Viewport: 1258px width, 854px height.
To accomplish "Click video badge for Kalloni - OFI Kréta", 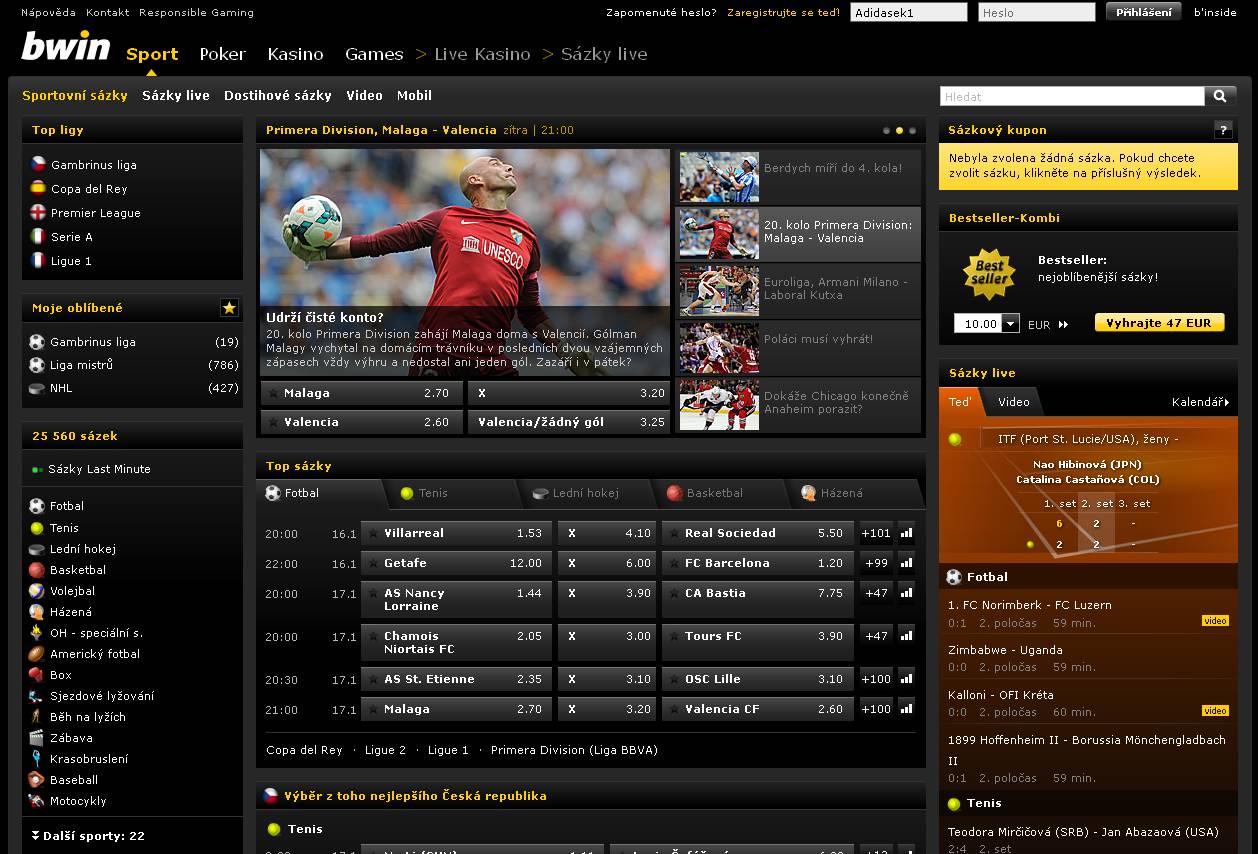I will [x=1215, y=711].
